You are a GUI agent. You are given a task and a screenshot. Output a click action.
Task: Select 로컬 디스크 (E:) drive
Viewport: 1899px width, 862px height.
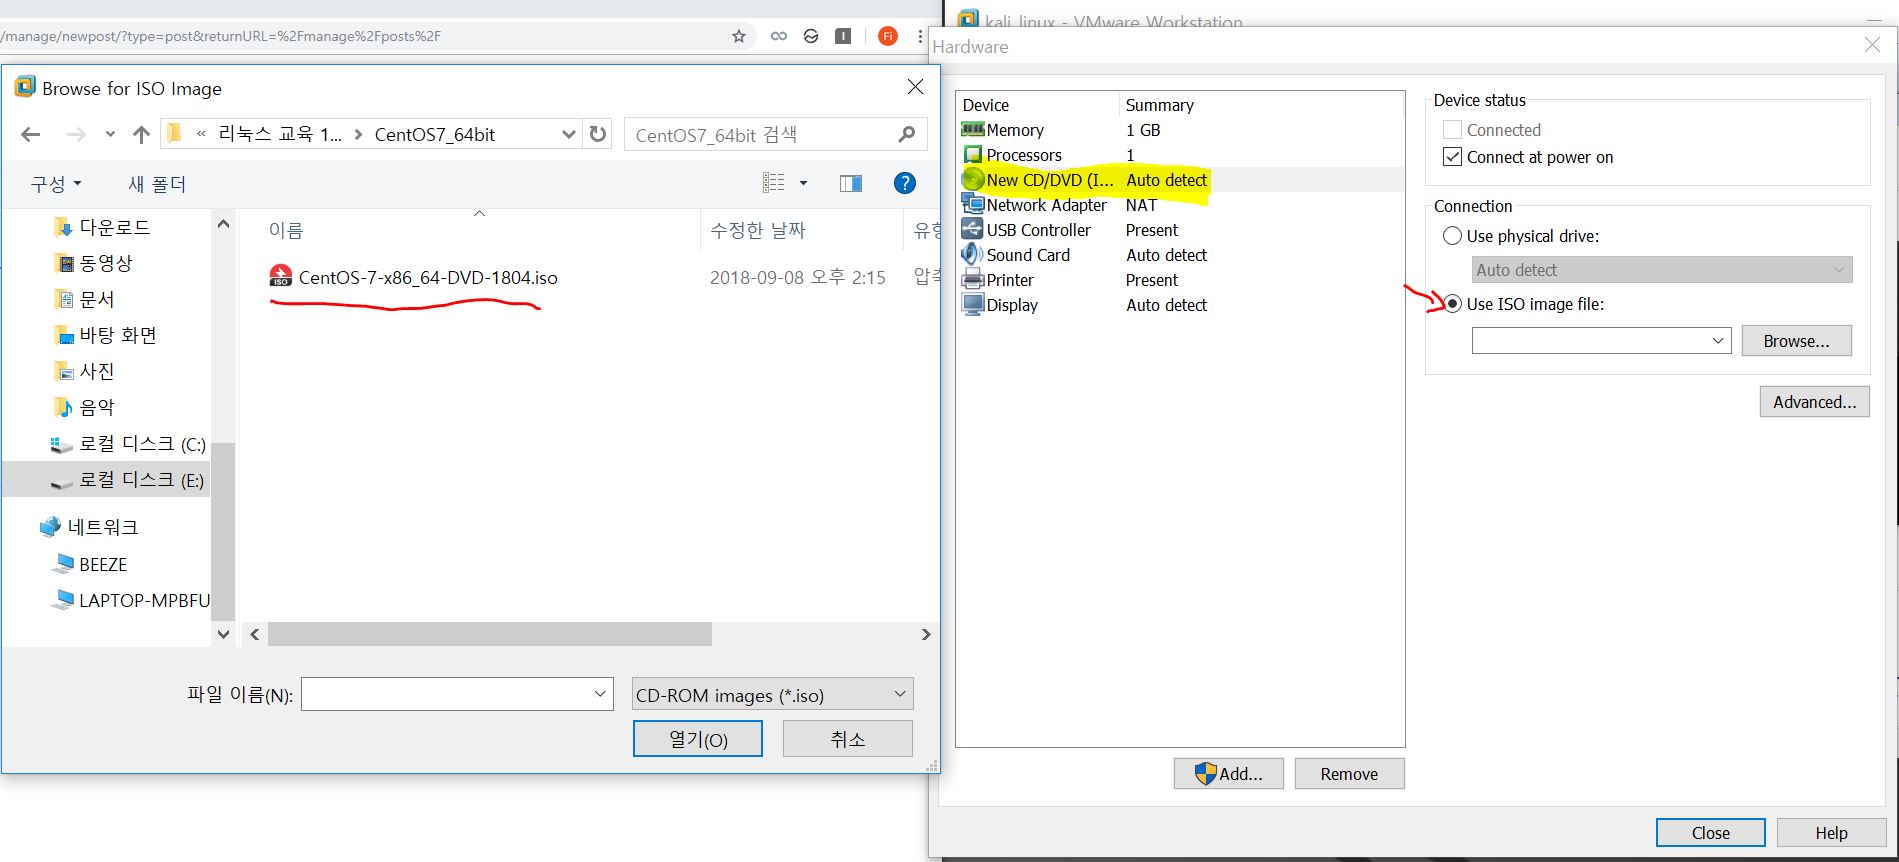pos(107,480)
